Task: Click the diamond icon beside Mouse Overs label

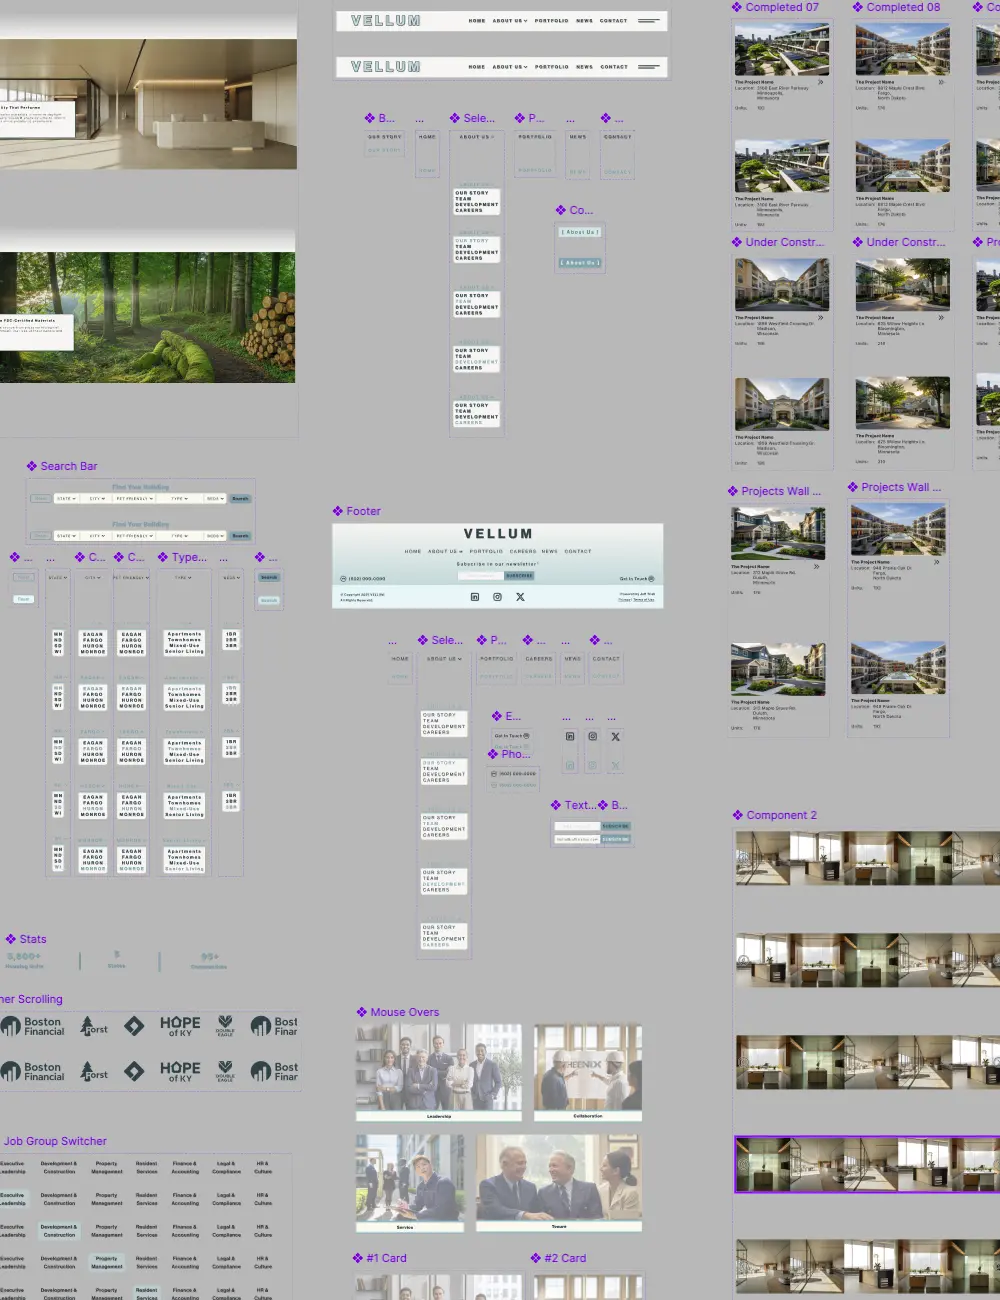Action: tap(362, 1012)
